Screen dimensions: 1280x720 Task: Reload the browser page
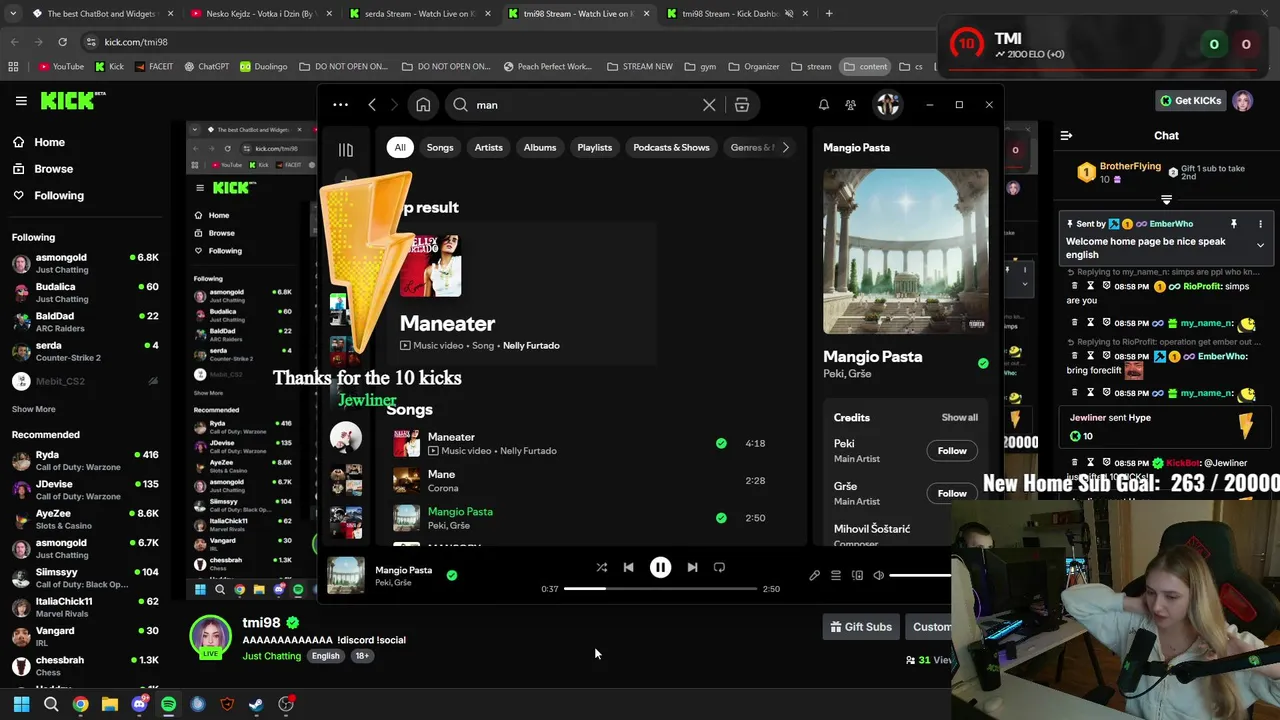click(62, 42)
